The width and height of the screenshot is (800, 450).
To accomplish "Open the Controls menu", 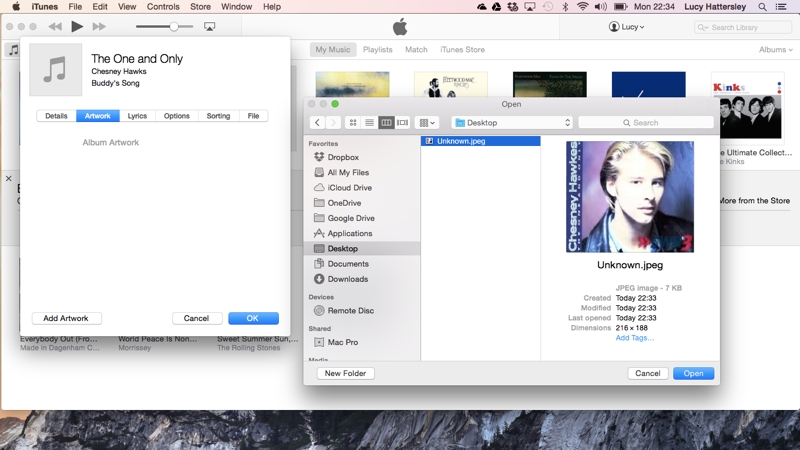I will tap(163, 7).
